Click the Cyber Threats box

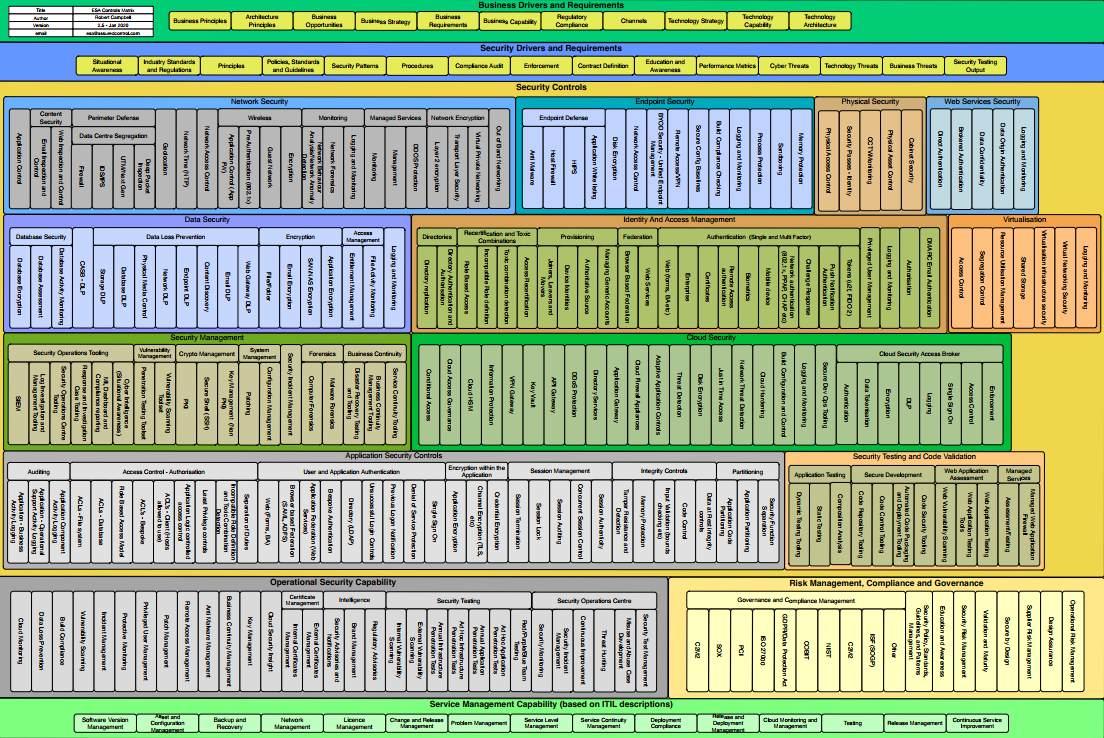pyautogui.click(x=789, y=66)
